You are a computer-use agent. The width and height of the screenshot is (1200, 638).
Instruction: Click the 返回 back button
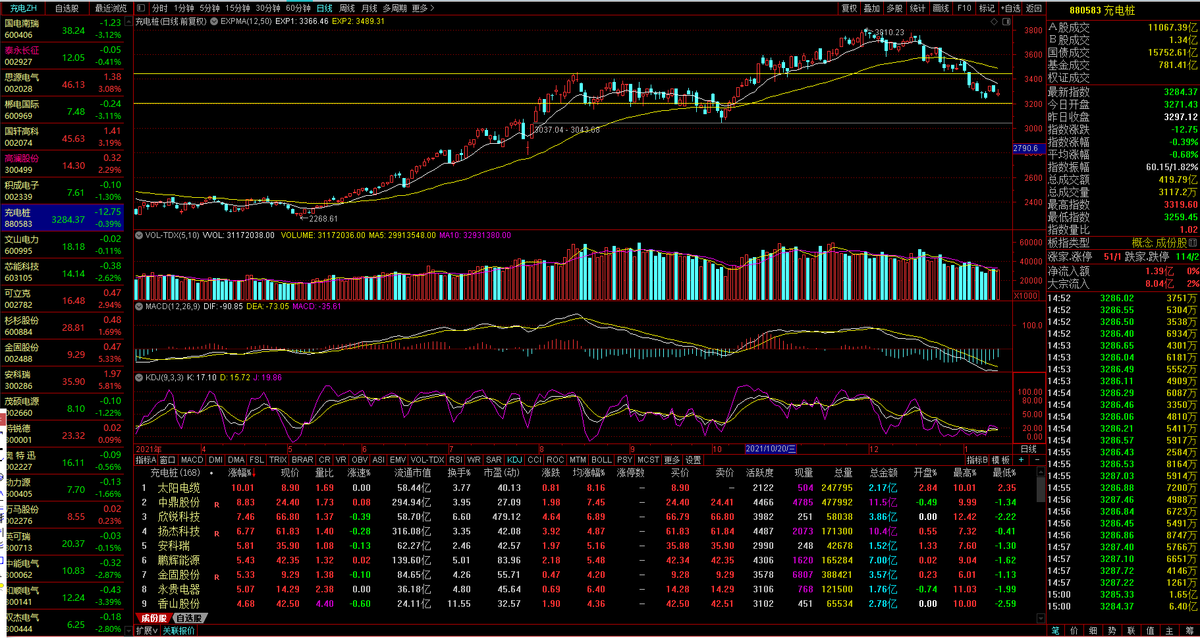[1034, 8]
